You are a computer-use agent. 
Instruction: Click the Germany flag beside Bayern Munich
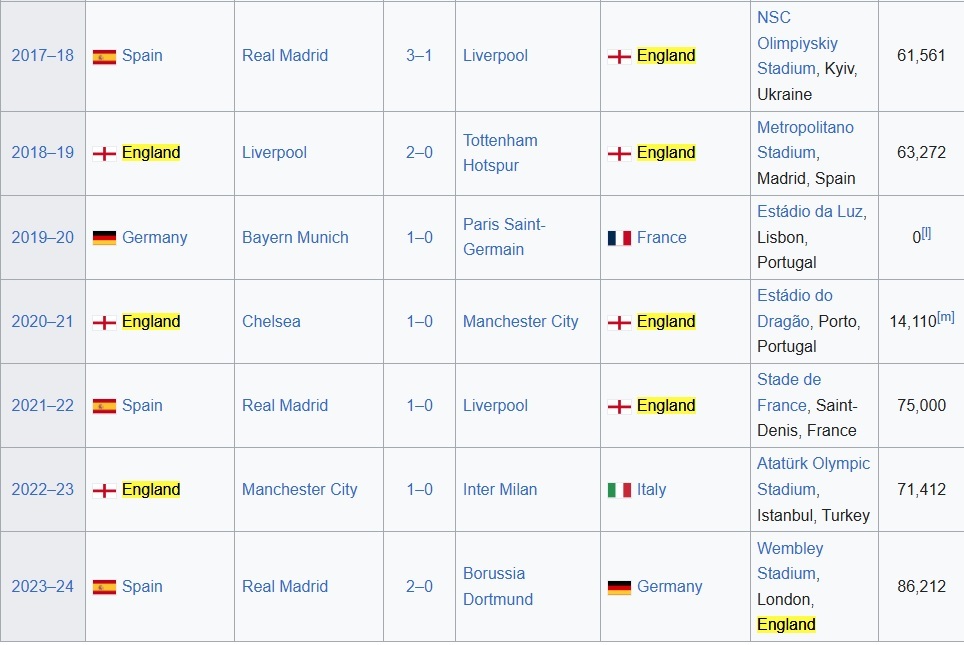pyautogui.click(x=104, y=238)
